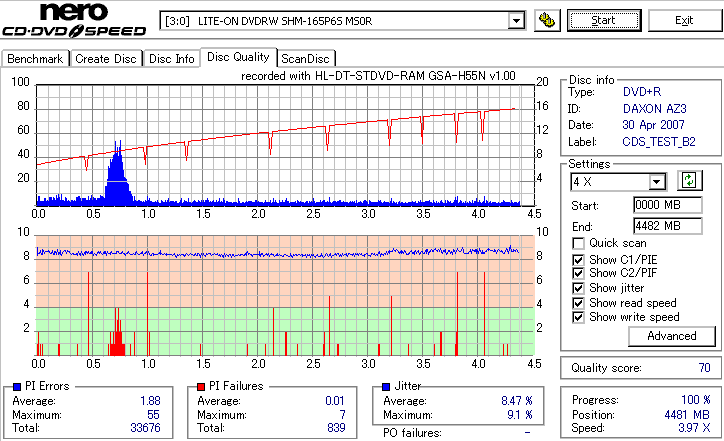Viewport: 724px width, 441px height.
Task: Click the Exit button
Action: pyautogui.click(x=684, y=20)
